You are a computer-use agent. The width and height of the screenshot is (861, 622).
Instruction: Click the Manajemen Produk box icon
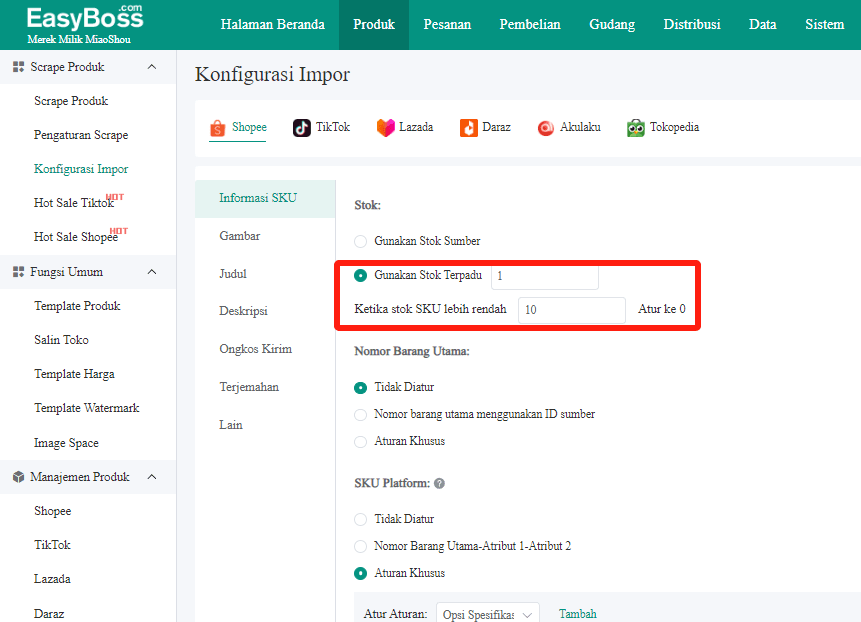click(19, 477)
